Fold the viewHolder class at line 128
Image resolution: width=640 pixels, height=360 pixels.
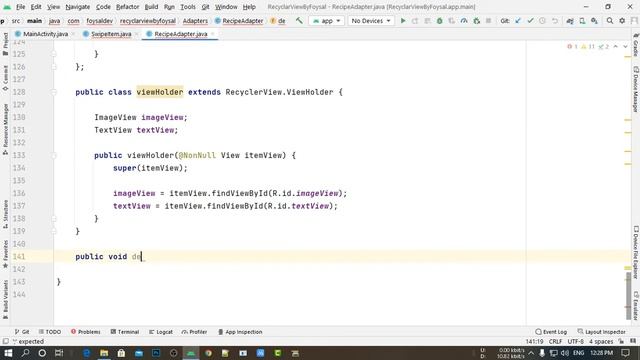[x=54, y=92]
